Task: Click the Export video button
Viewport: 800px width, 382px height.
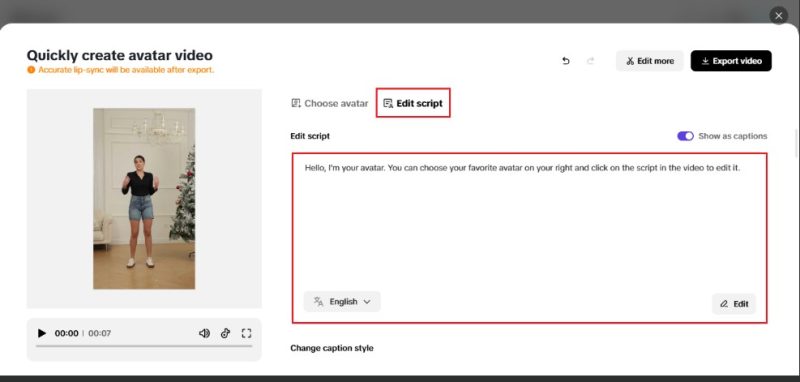Action: (x=731, y=61)
